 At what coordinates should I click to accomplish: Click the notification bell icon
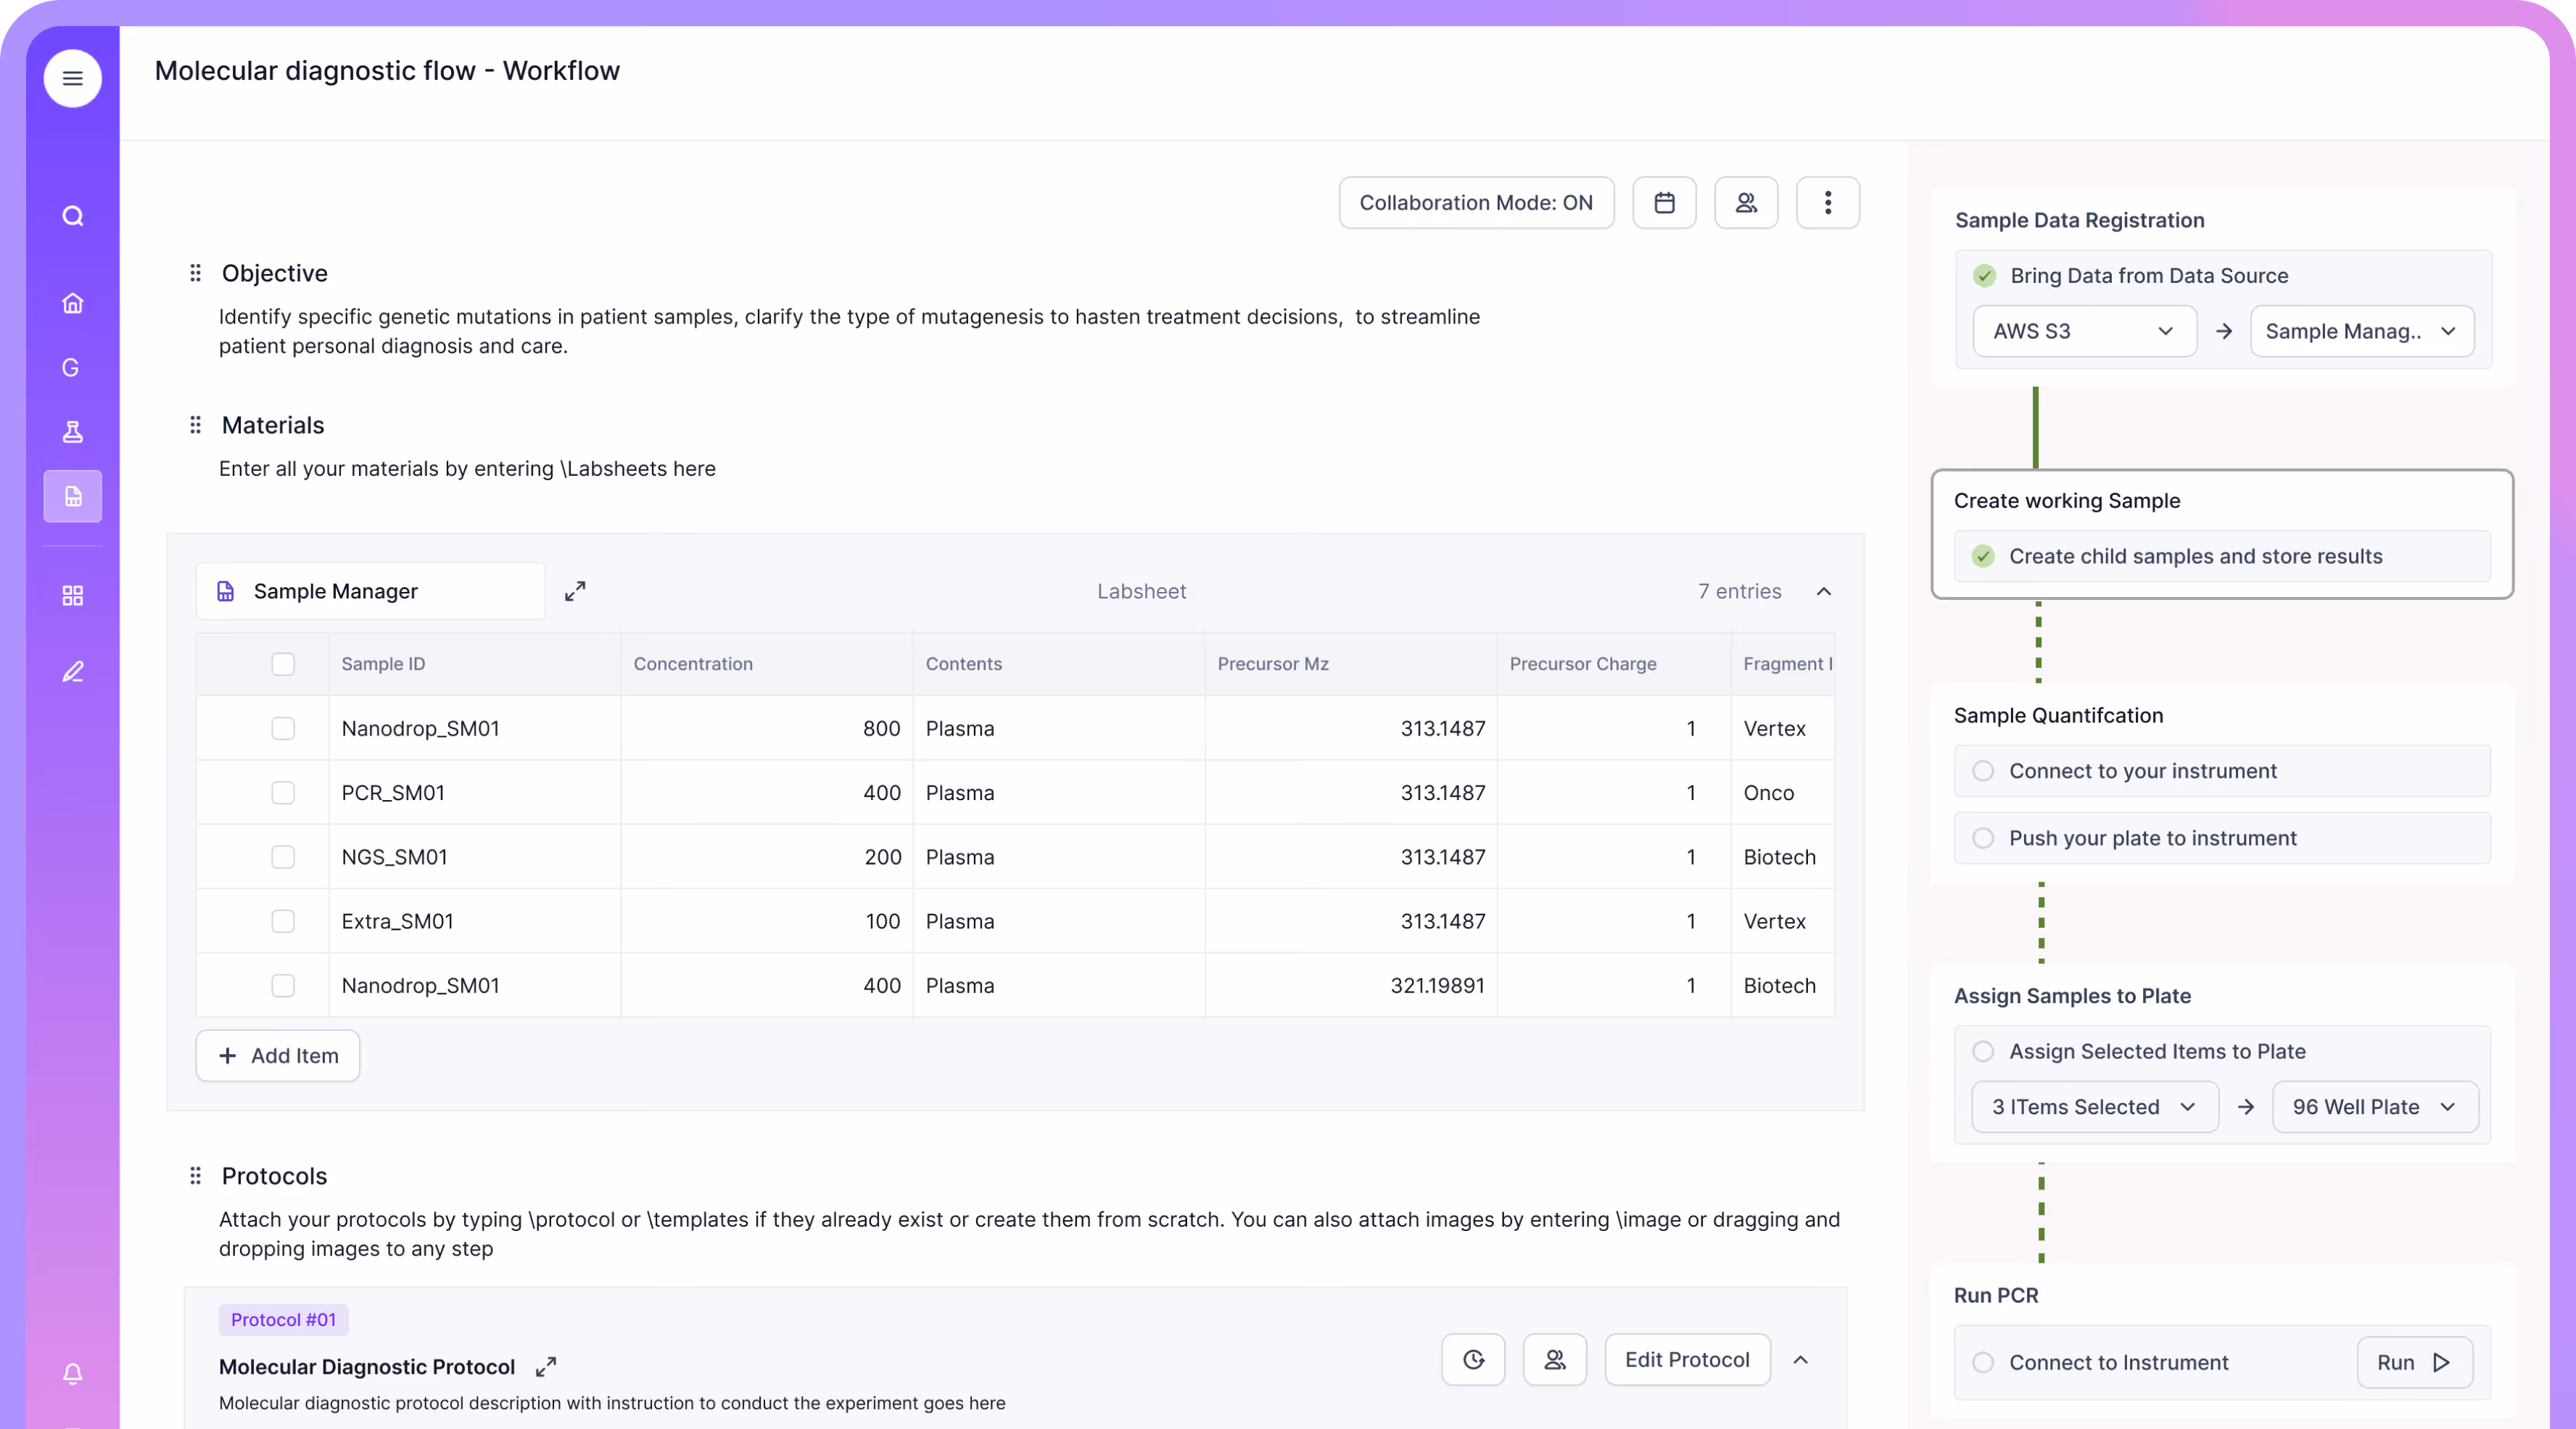pyautogui.click(x=72, y=1374)
